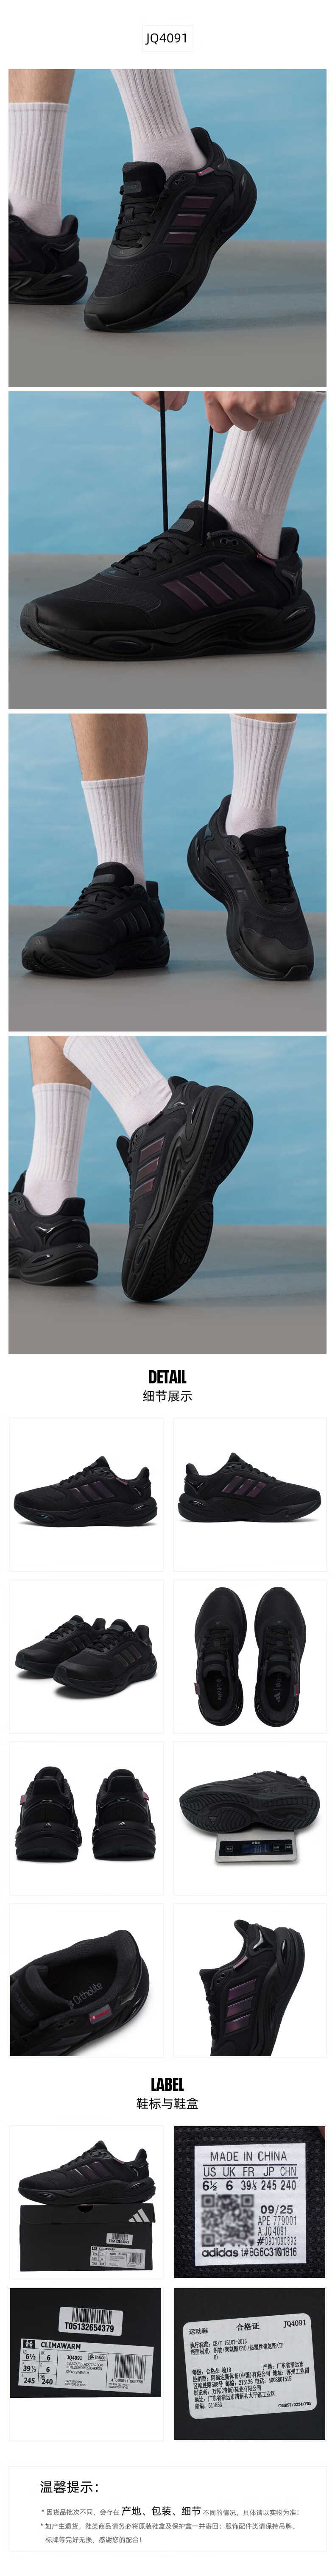The image size is (335, 2576).
Task: Select the Ortholite insole close-up thumbnail
Action: 86,1980
